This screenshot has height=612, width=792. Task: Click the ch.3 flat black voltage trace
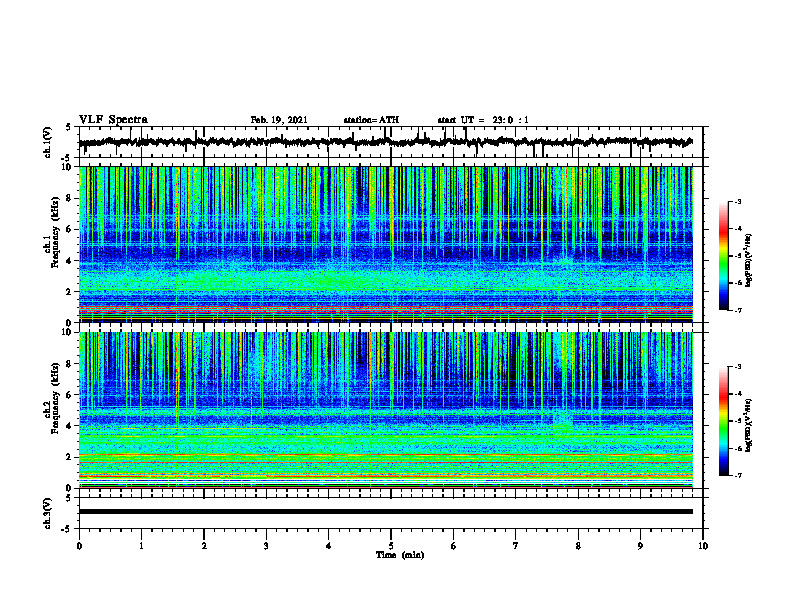[x=385, y=512]
